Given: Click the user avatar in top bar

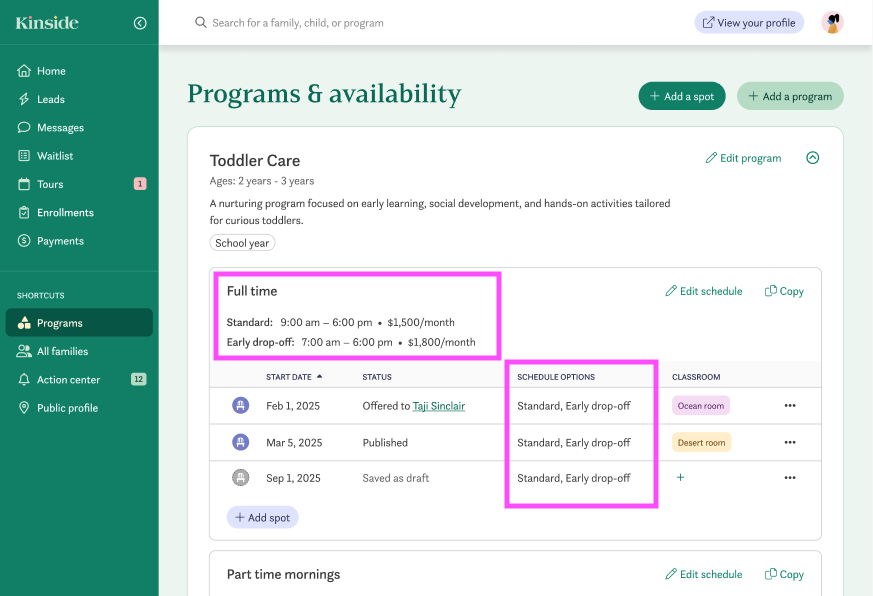Looking at the screenshot, I should (832, 23).
